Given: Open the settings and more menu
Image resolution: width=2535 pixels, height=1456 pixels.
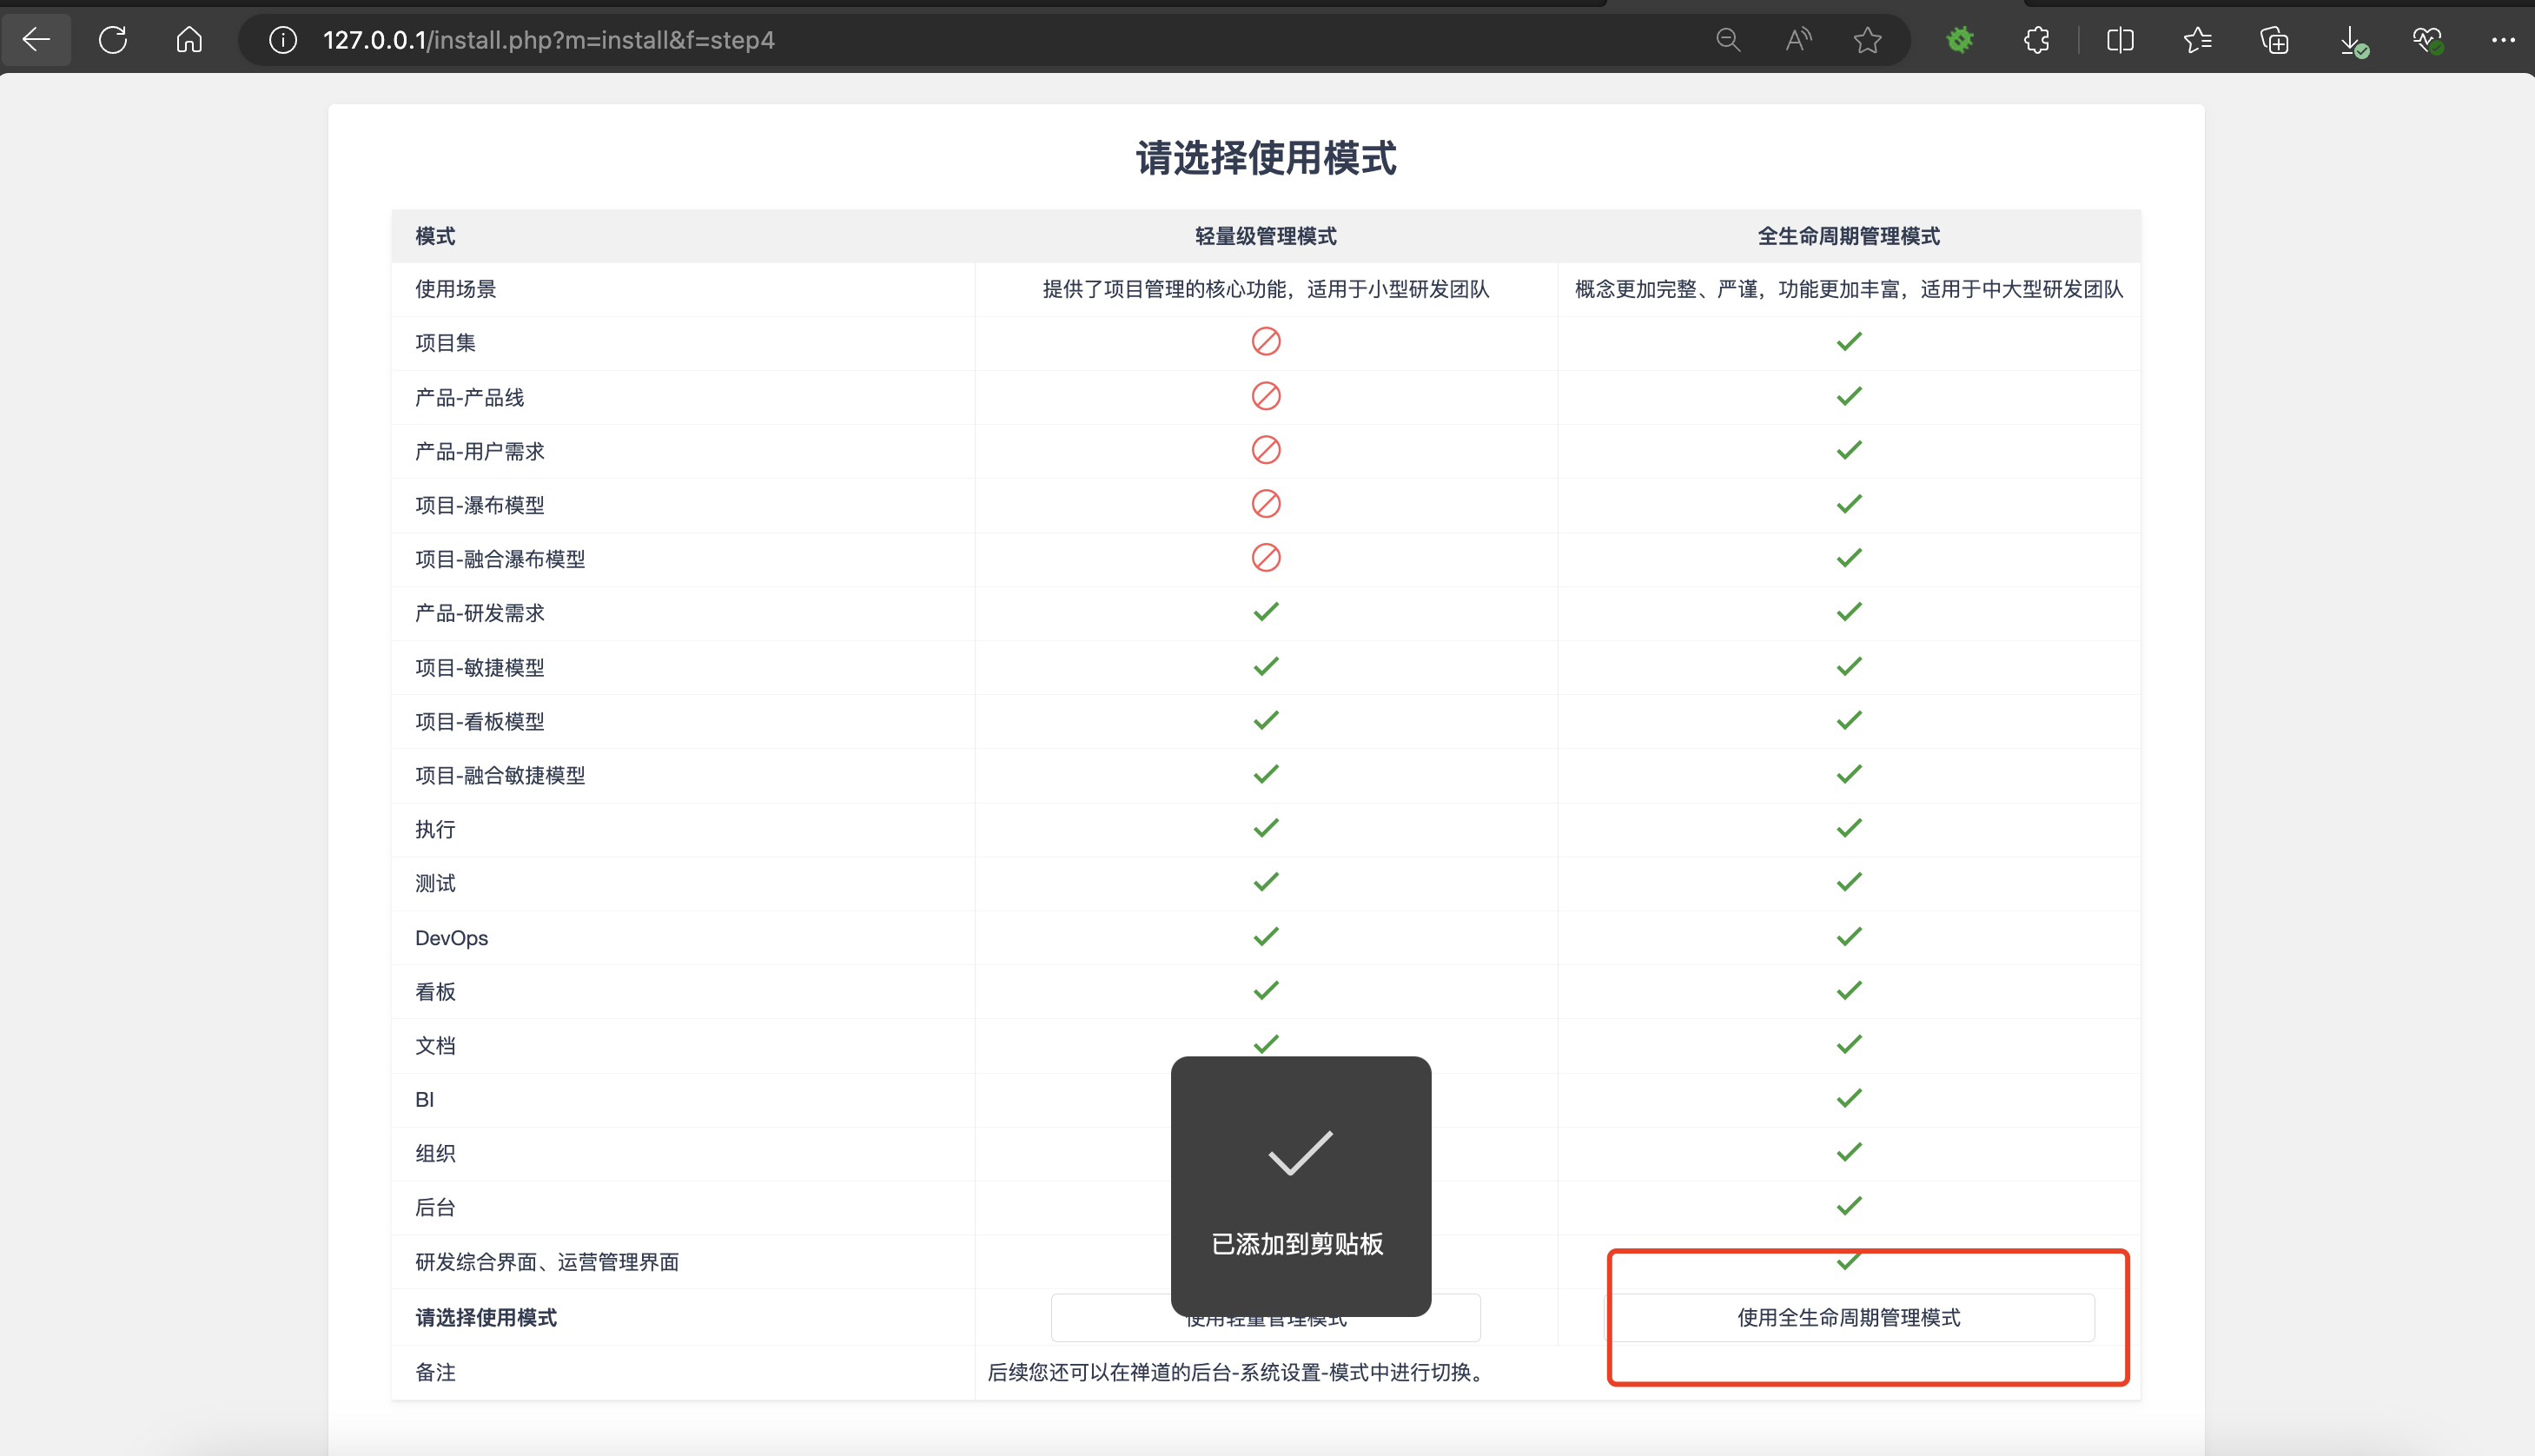Looking at the screenshot, I should coord(2503,40).
